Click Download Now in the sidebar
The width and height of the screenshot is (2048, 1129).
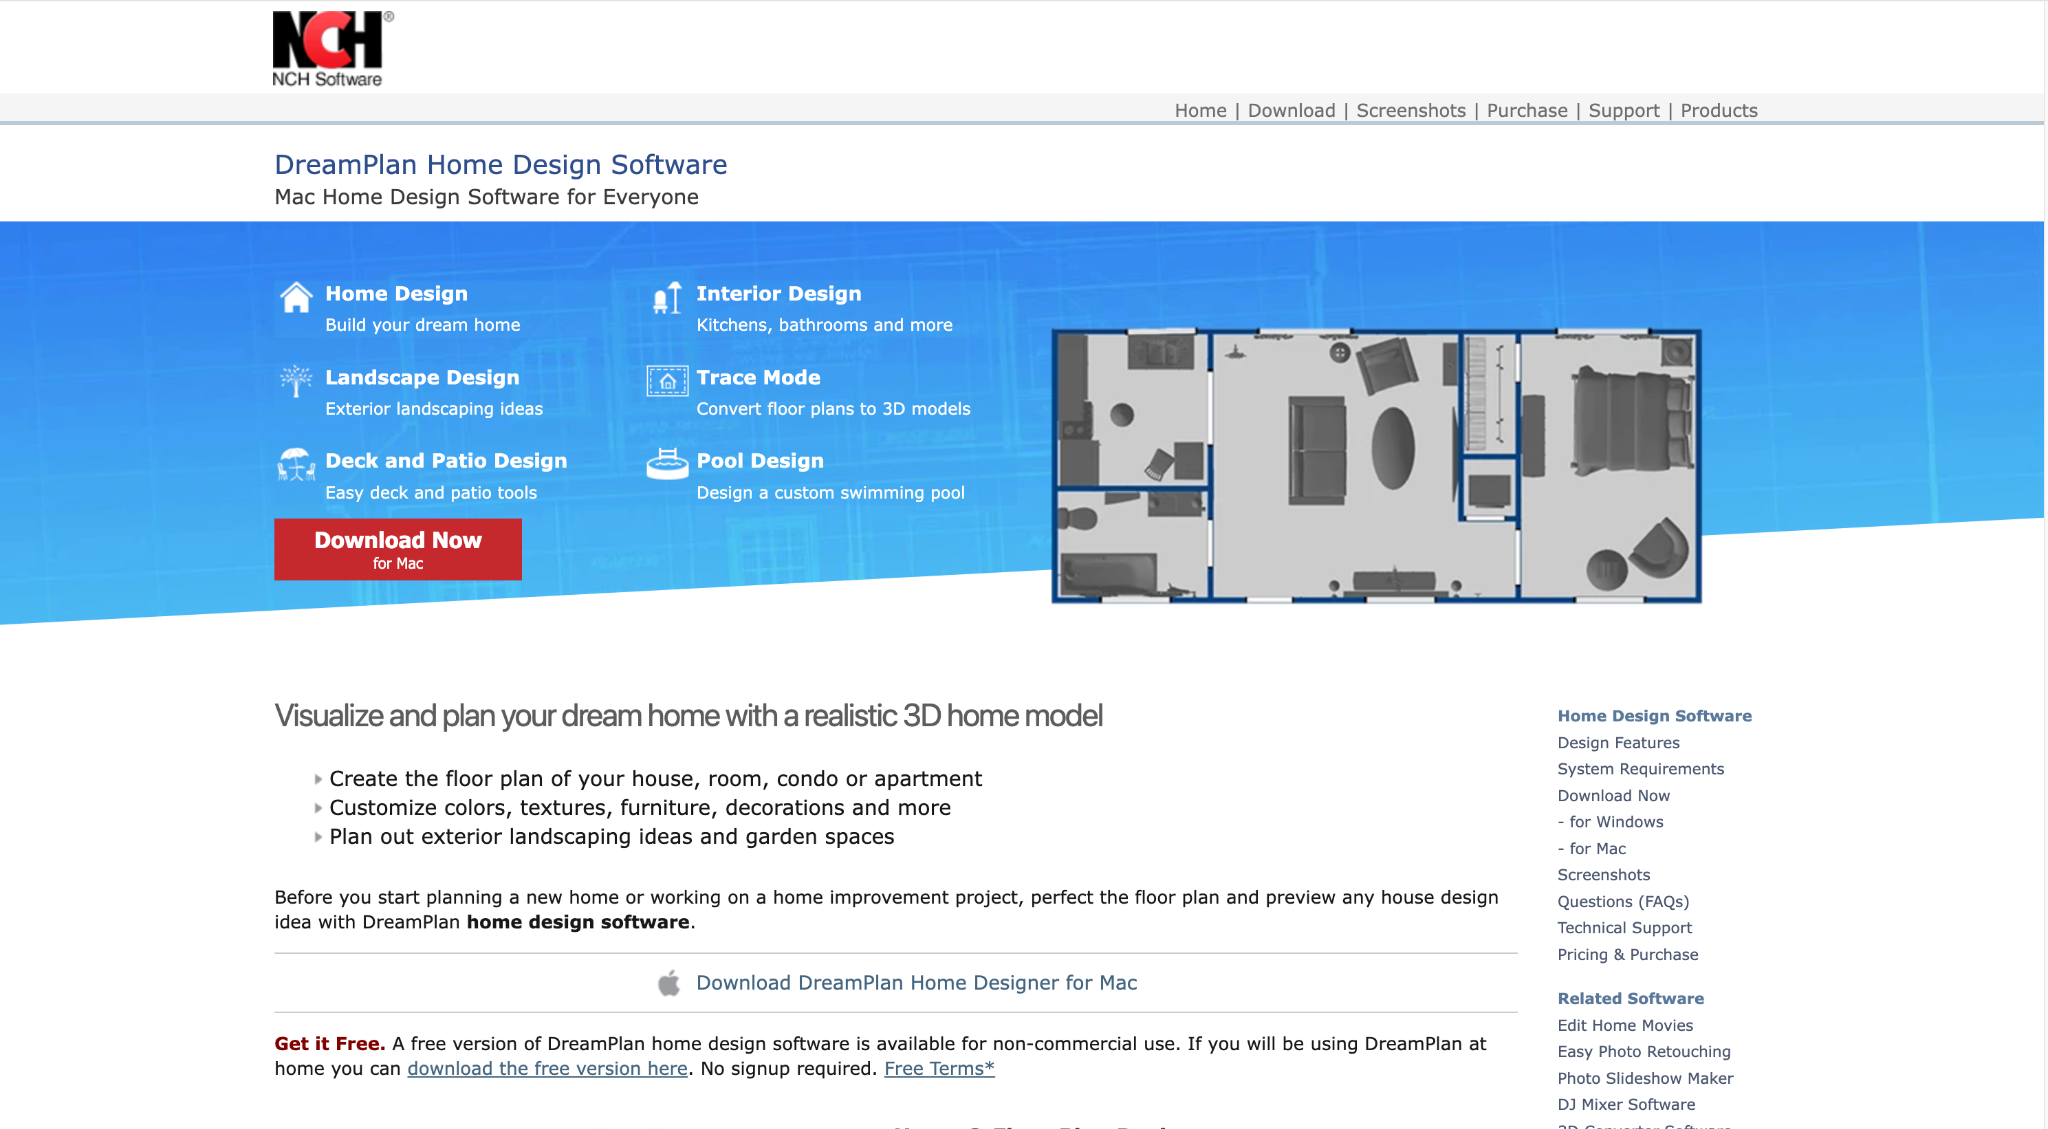coord(1613,796)
